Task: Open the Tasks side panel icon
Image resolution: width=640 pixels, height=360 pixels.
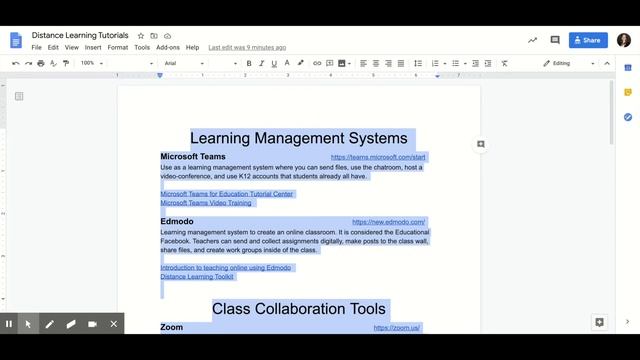Action: point(628,117)
